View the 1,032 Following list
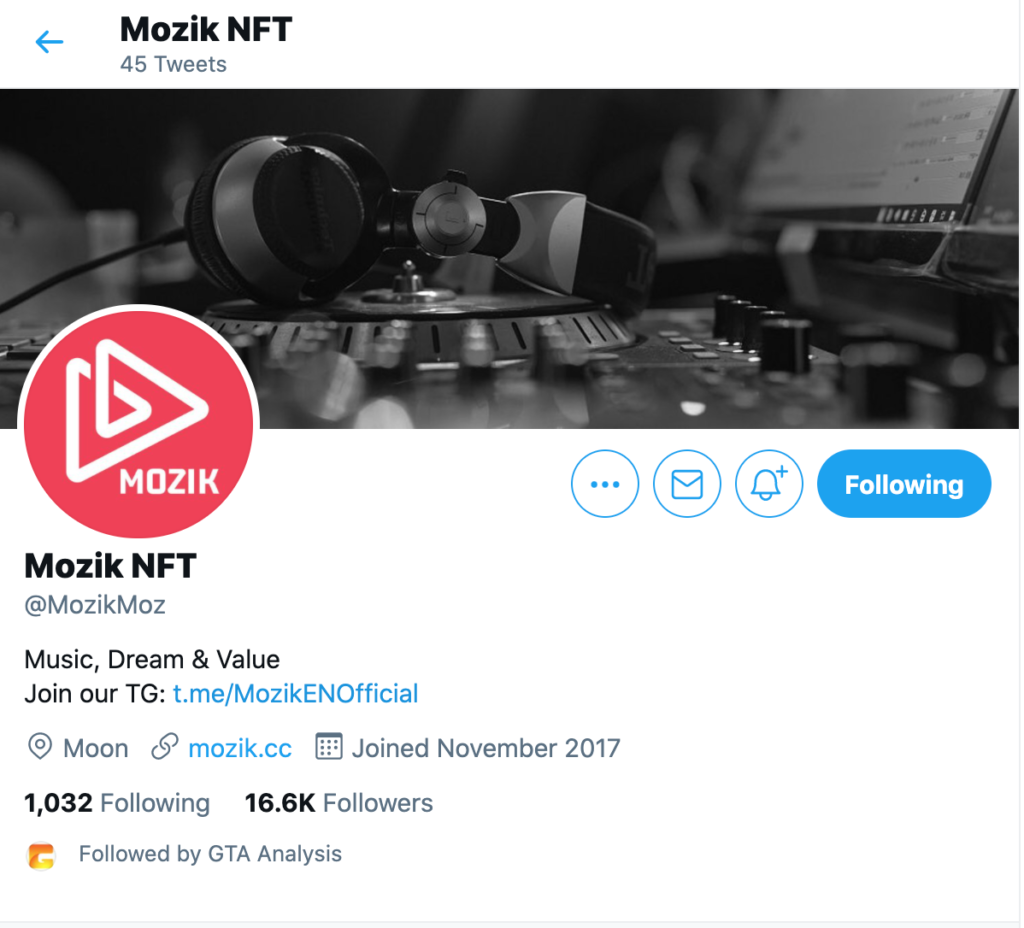The width and height of the screenshot is (1024, 928). [x=117, y=803]
